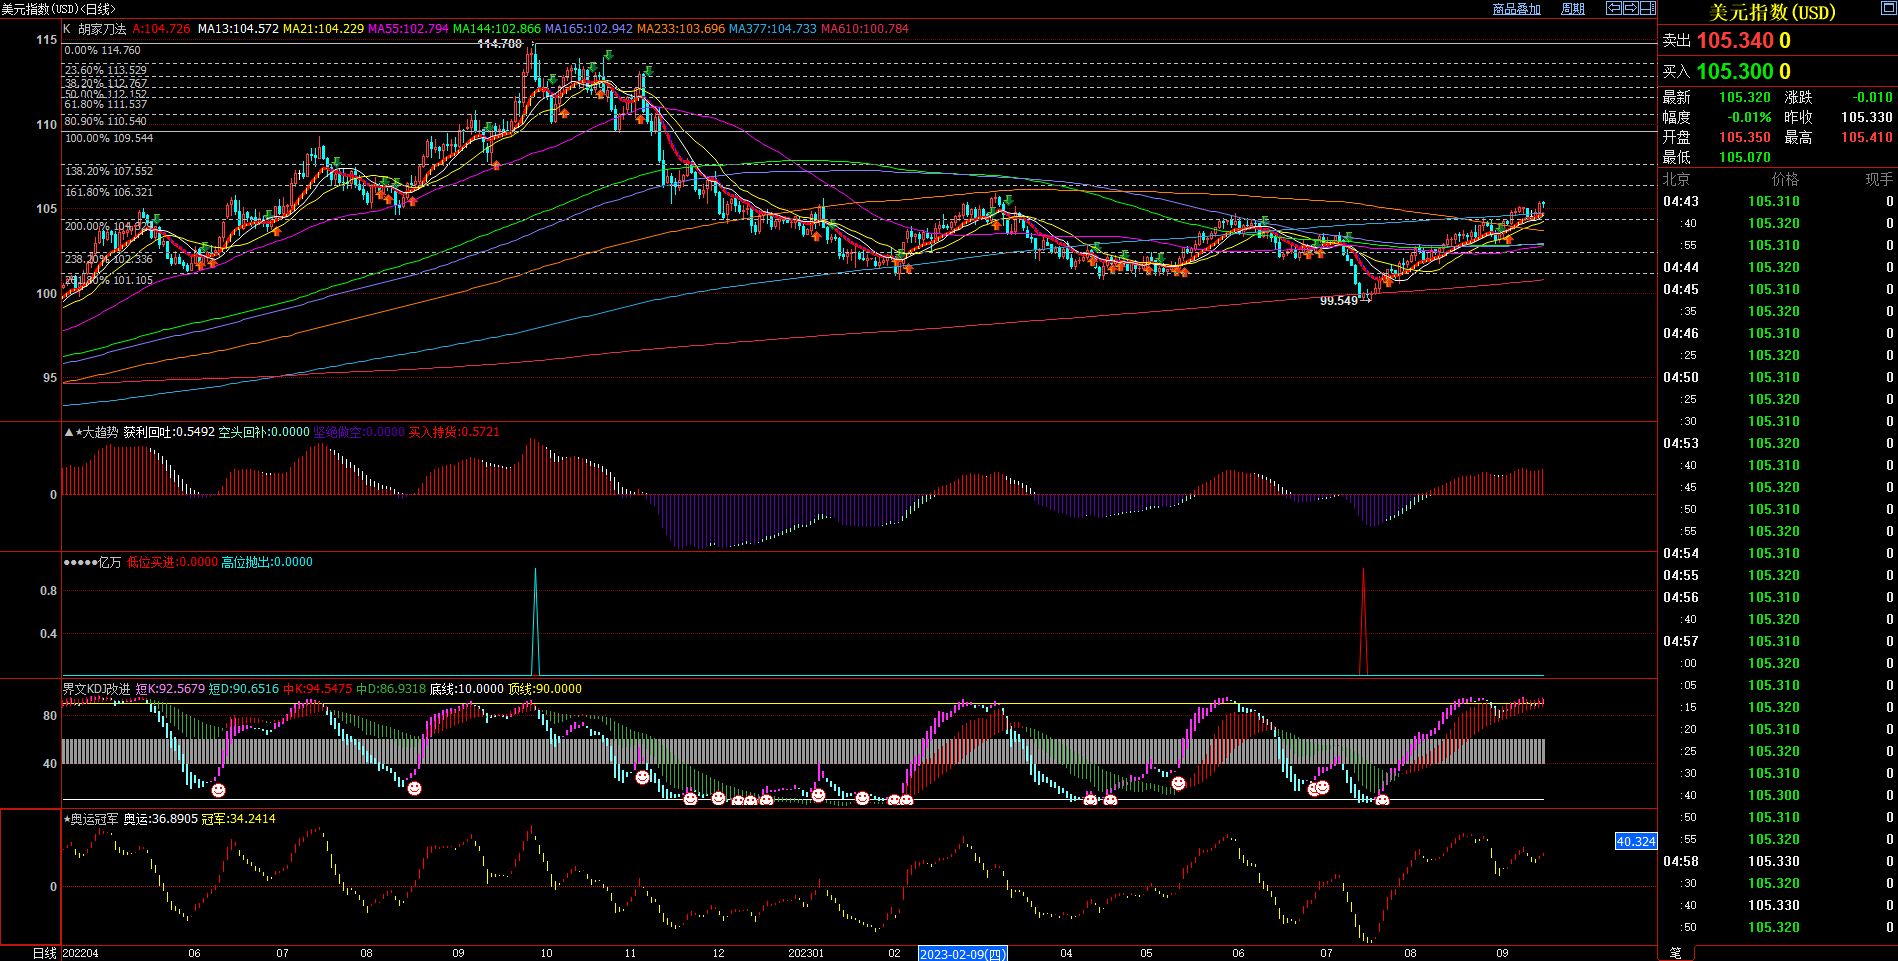Image resolution: width=1898 pixels, height=961 pixels.
Task: Open the 周期 period menu
Action: click(x=1573, y=9)
